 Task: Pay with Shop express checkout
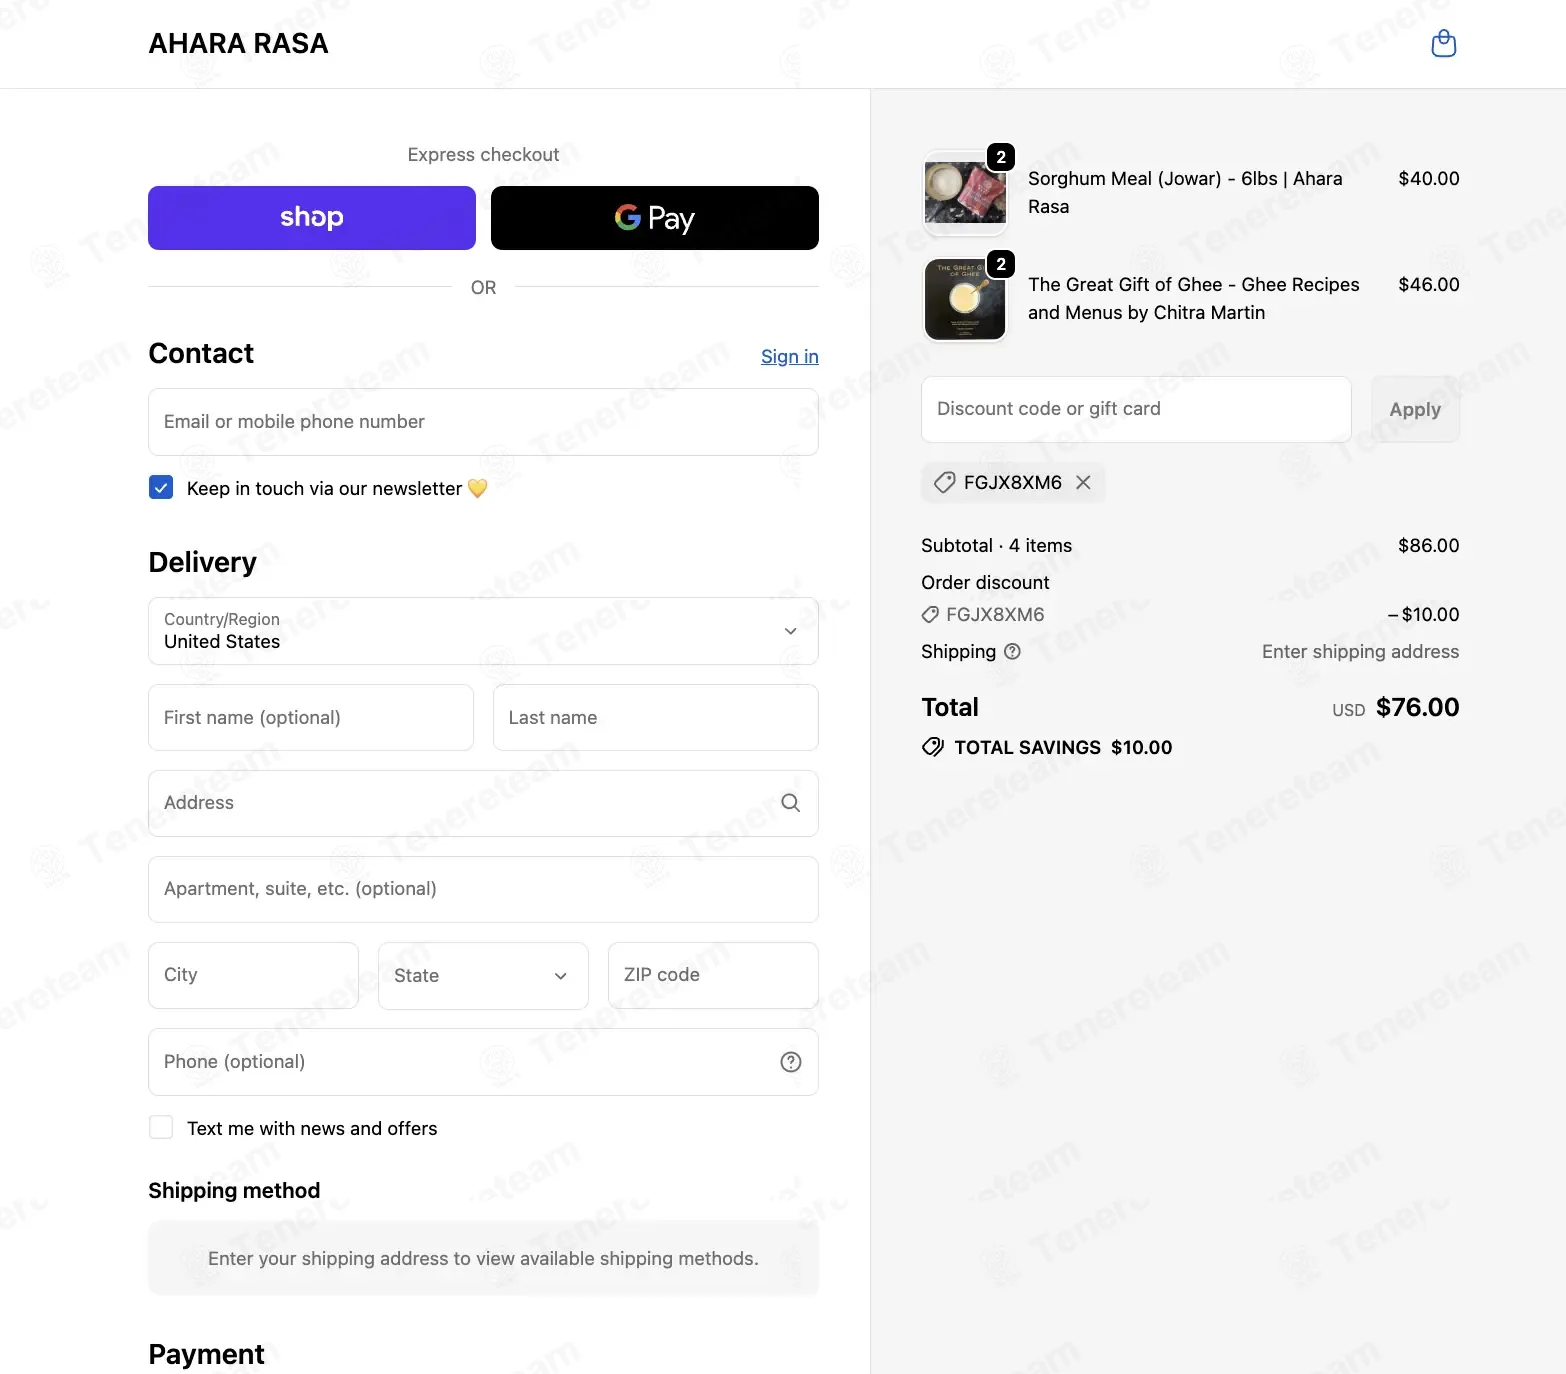[x=312, y=218]
